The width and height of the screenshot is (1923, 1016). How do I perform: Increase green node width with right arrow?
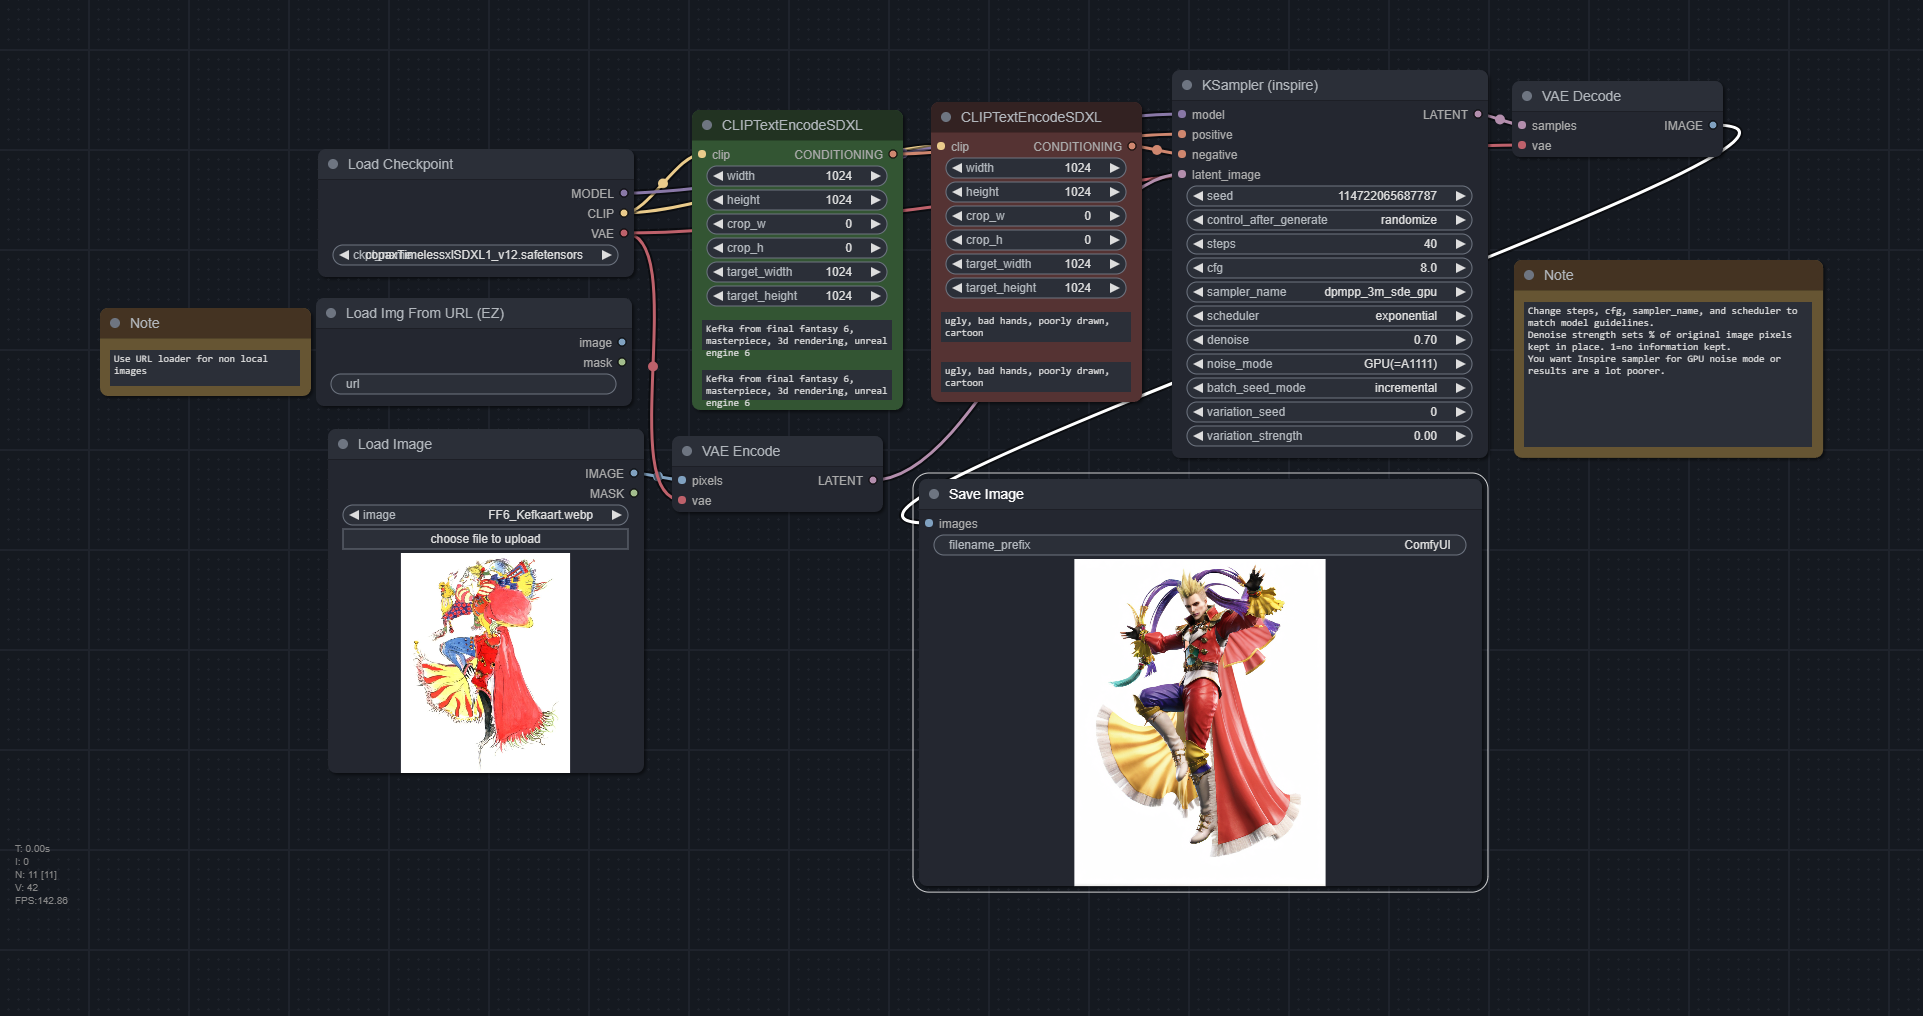click(875, 176)
